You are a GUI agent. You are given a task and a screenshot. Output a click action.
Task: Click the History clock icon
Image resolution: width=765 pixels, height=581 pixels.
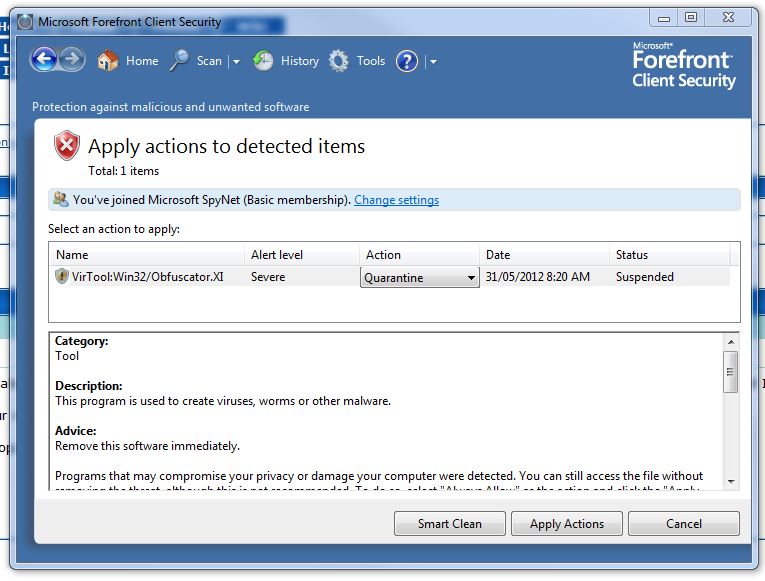click(x=263, y=61)
